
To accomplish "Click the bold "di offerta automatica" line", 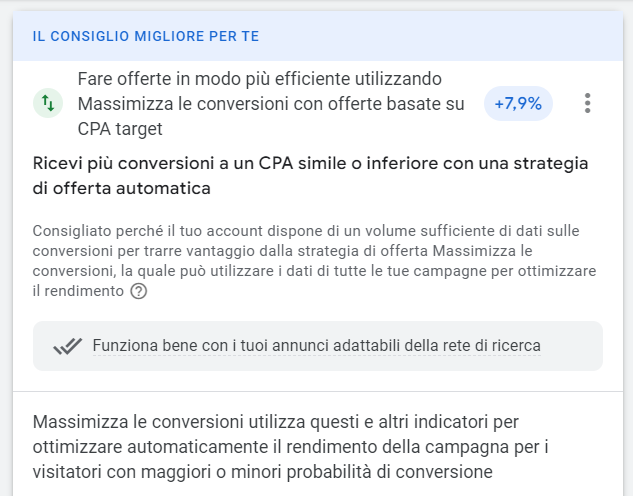I will click(x=121, y=187).
